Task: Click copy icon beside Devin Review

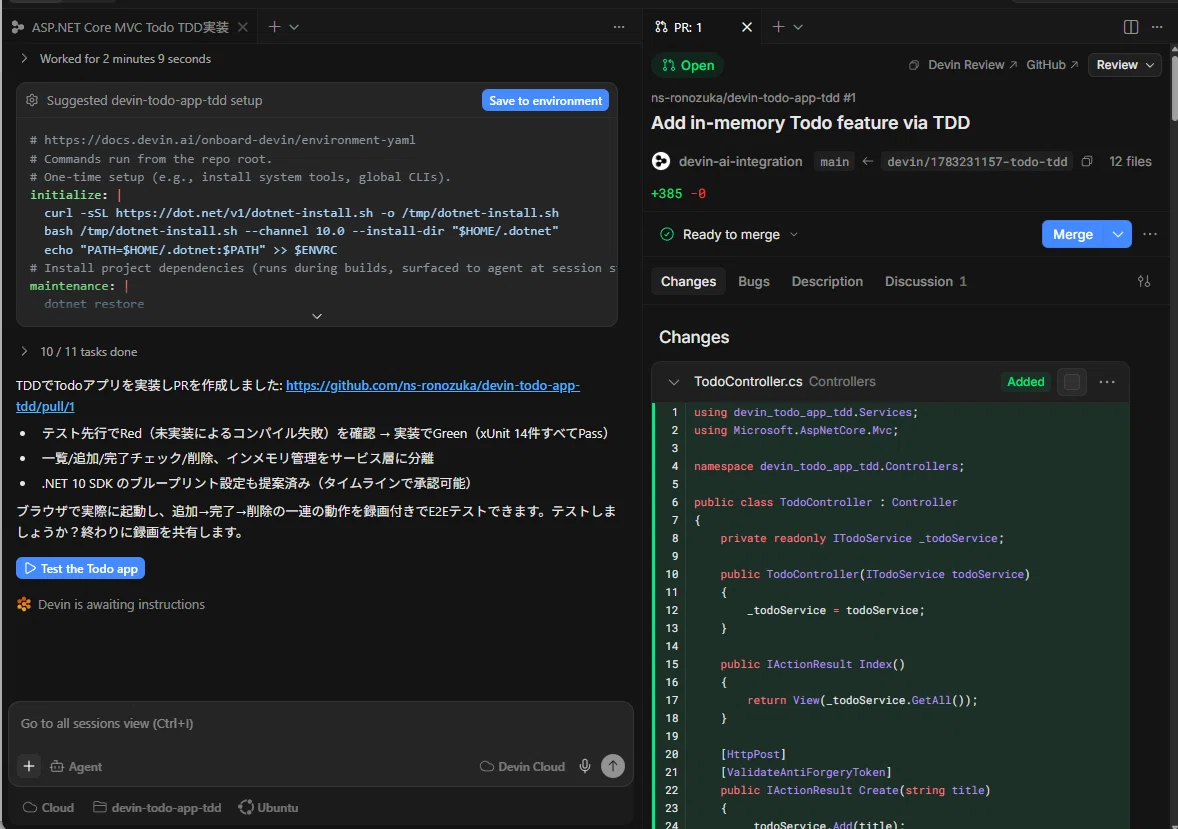Action: [x=914, y=65]
